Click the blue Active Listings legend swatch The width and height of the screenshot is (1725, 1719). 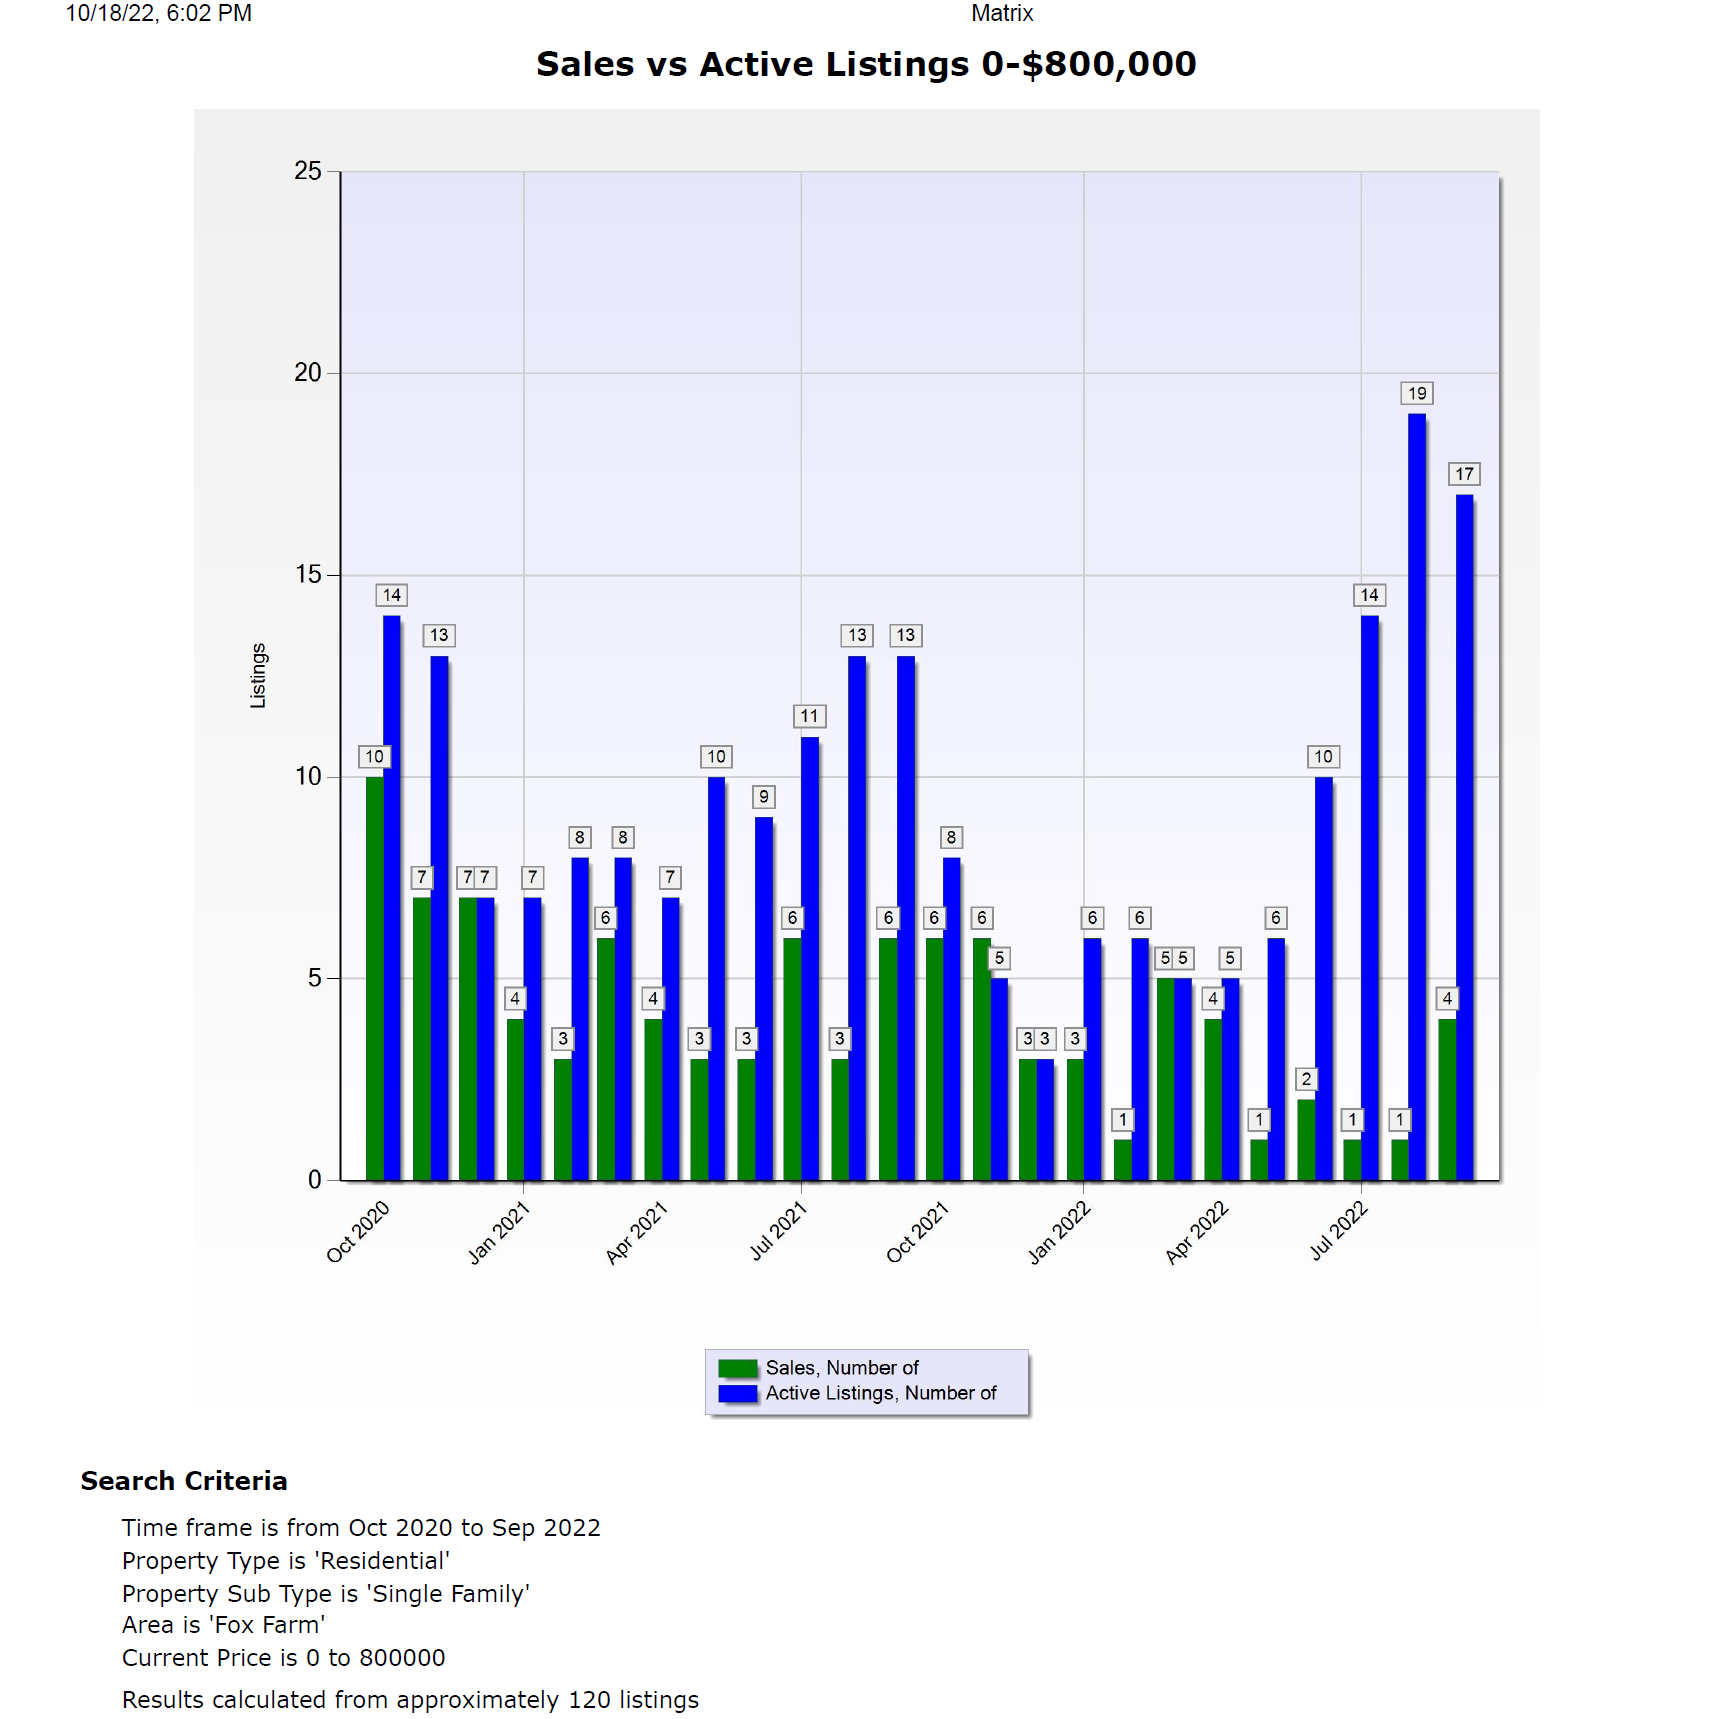[738, 1393]
